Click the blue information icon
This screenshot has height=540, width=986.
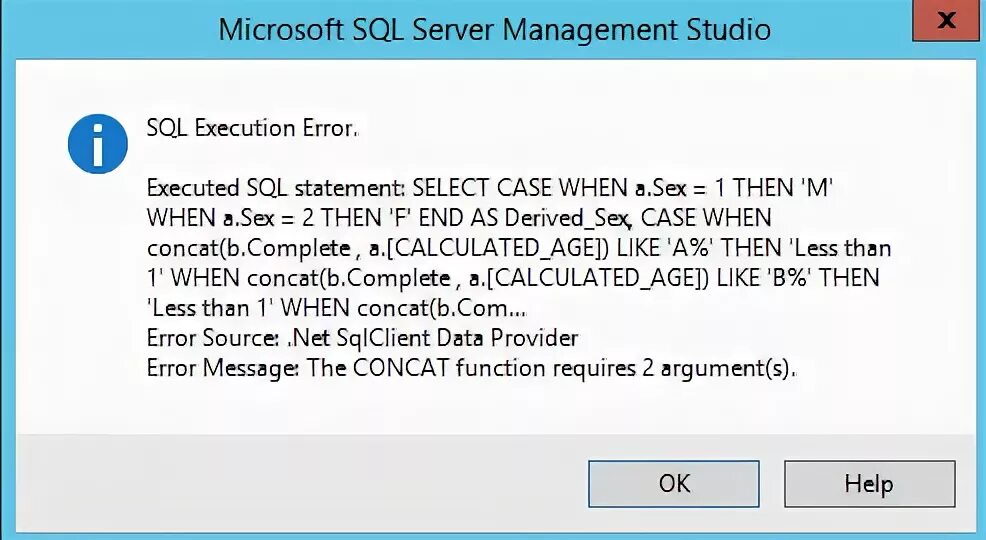[x=98, y=143]
